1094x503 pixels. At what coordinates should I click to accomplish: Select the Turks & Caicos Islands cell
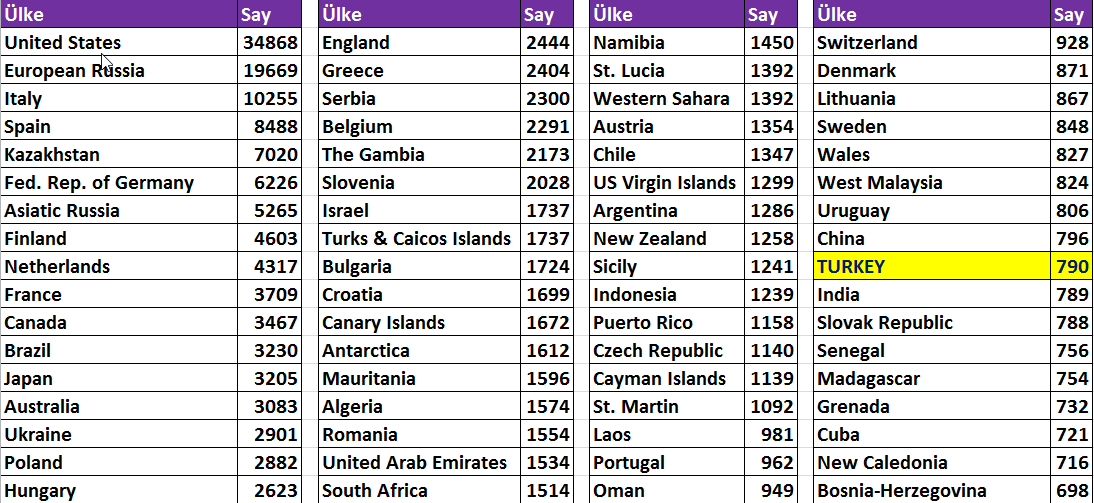coord(419,238)
